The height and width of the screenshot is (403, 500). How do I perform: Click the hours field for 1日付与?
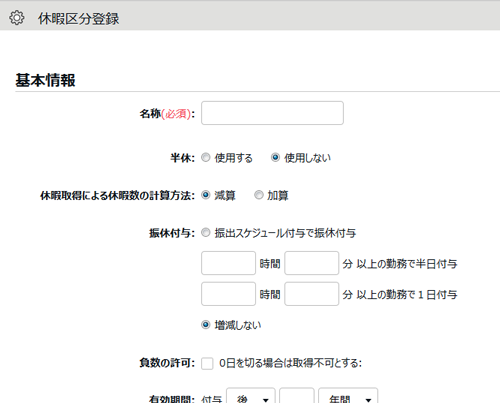228,294
